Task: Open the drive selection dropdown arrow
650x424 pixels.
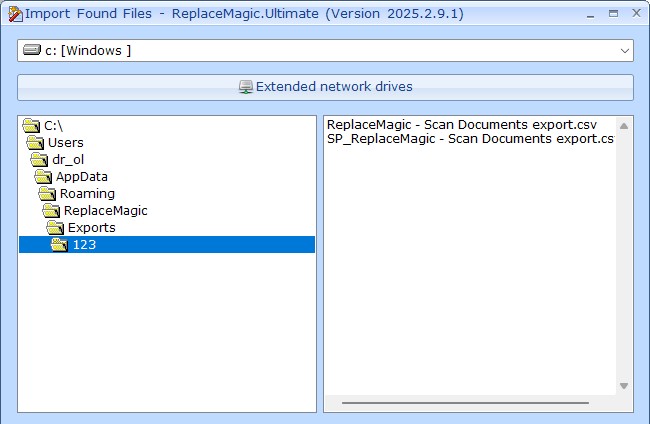Action: [624, 51]
